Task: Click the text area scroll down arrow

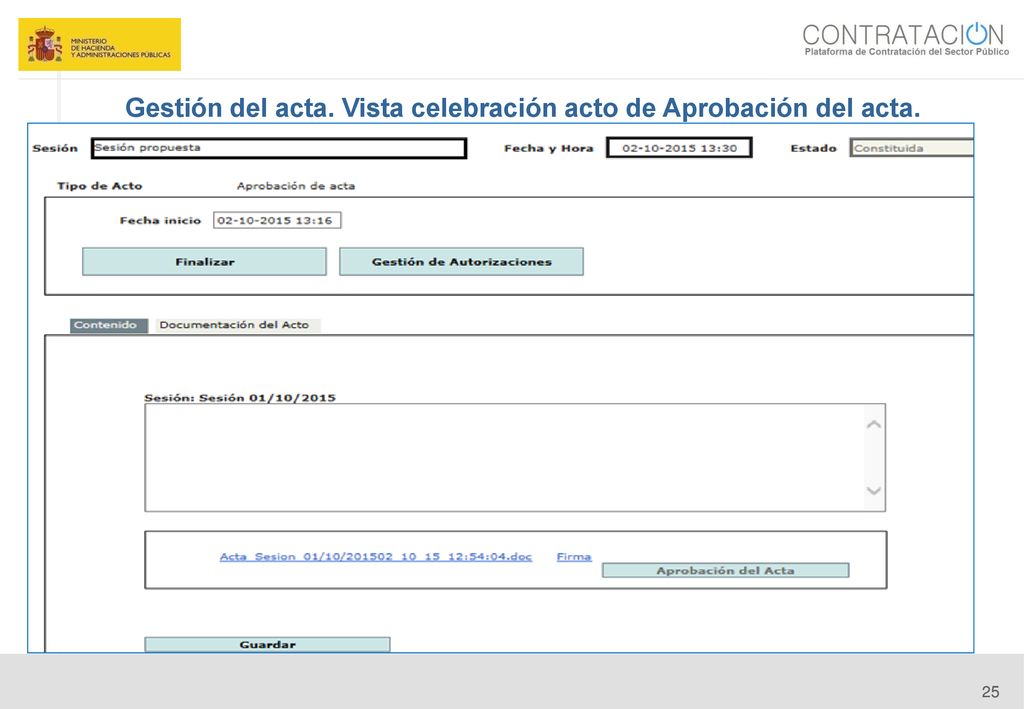Action: [x=874, y=490]
